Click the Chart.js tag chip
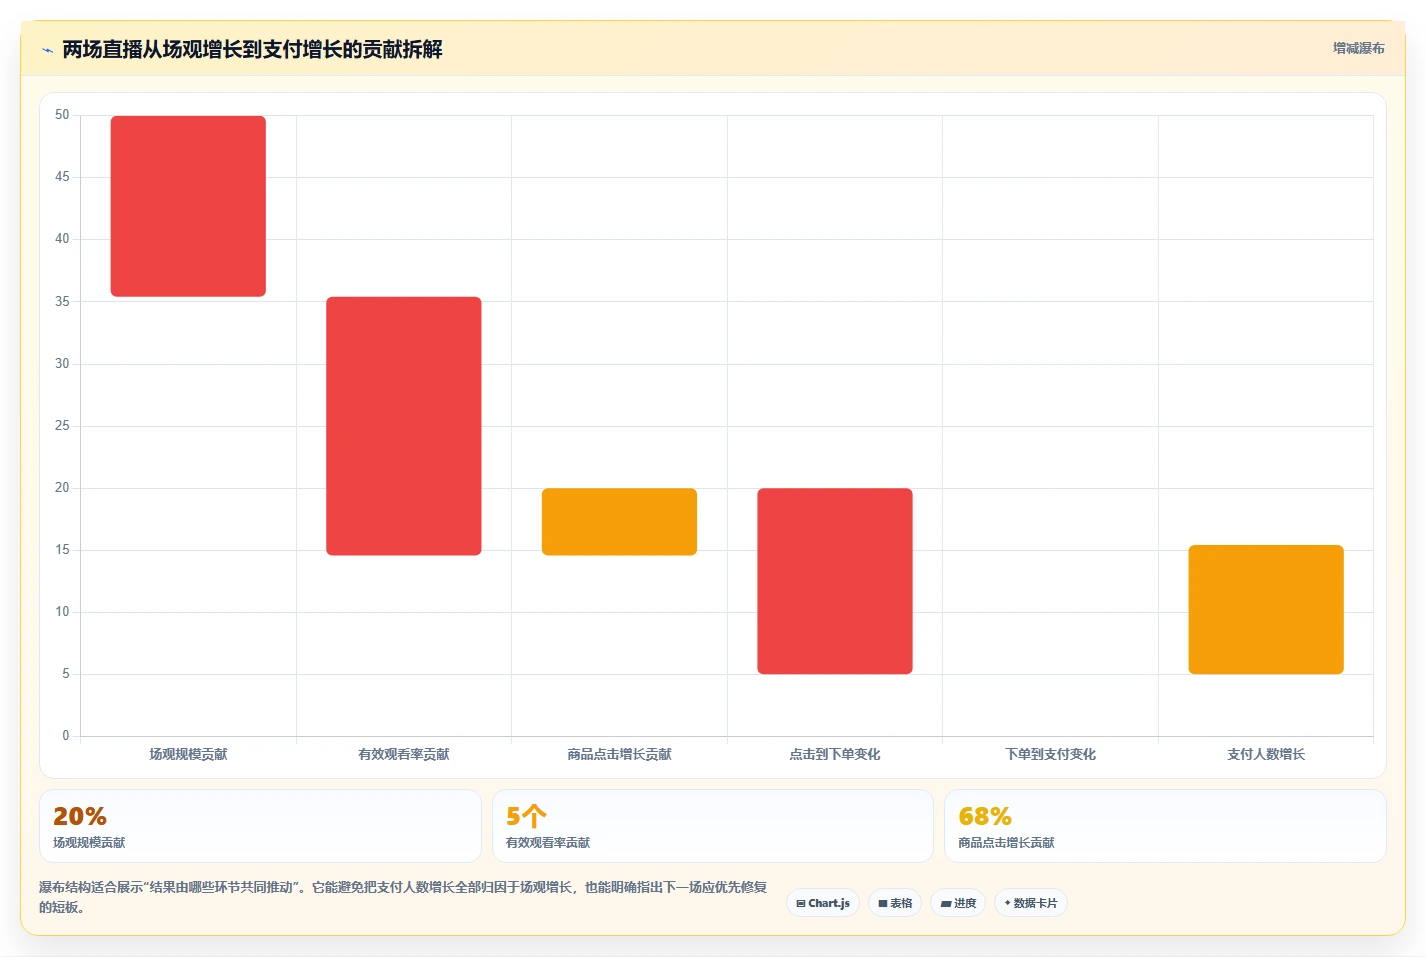The height and width of the screenshot is (957, 1426). (823, 903)
